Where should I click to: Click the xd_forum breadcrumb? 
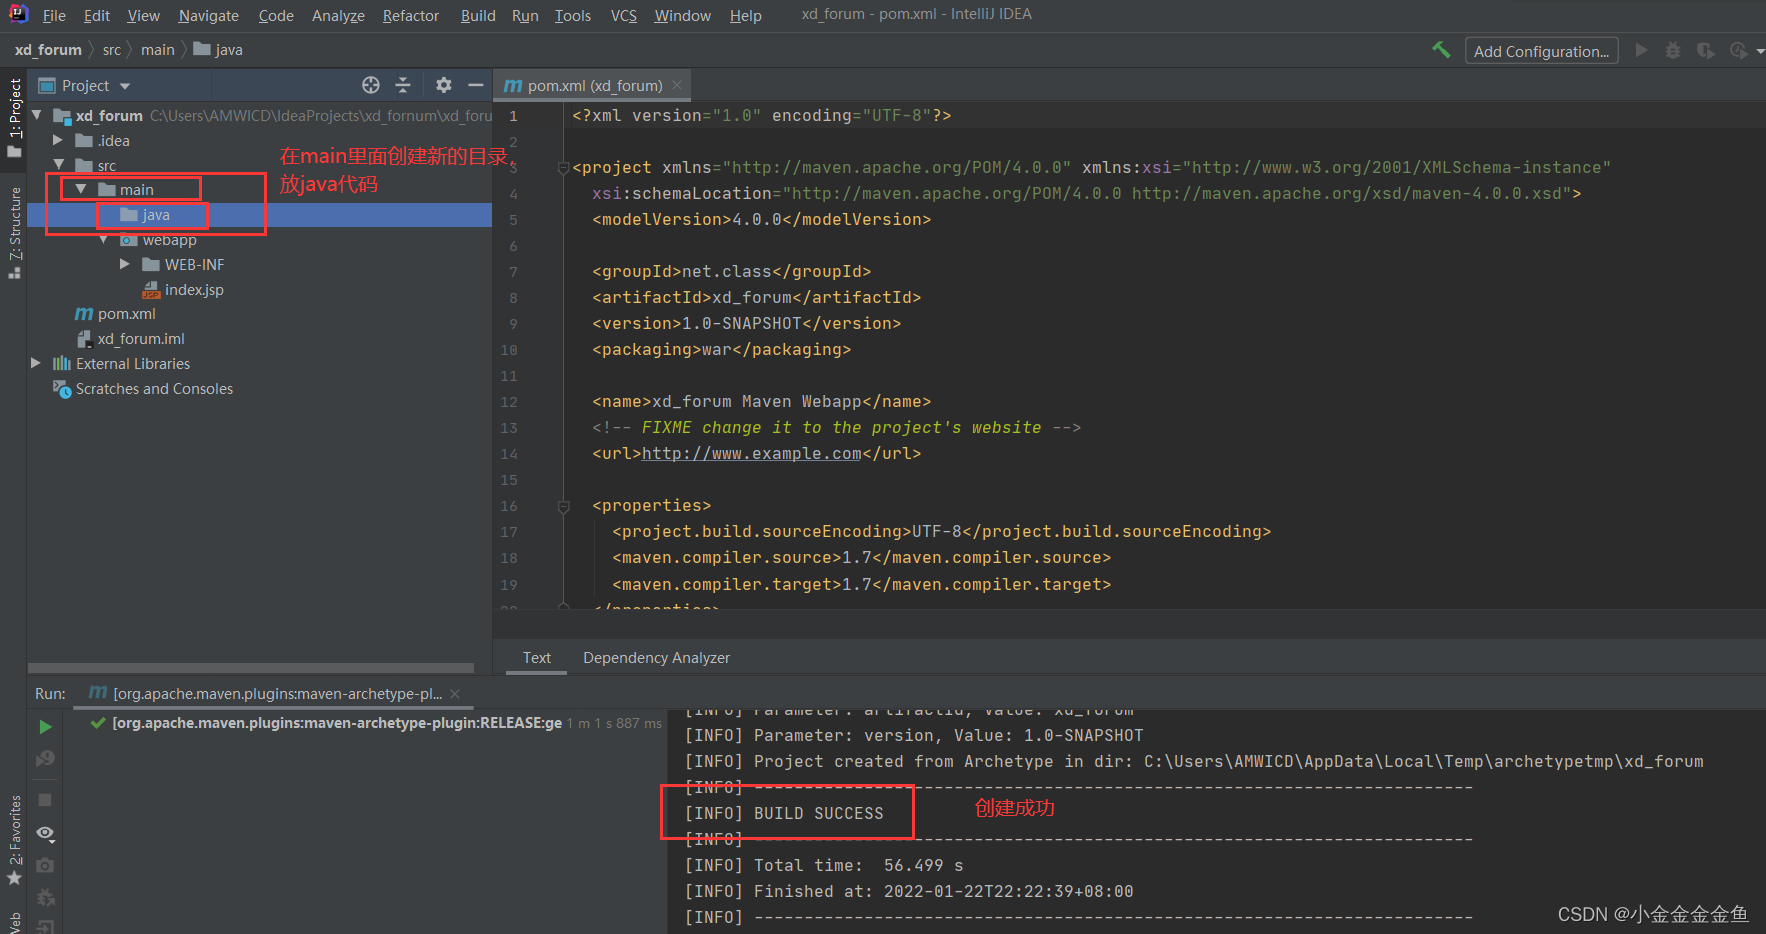[x=48, y=50]
